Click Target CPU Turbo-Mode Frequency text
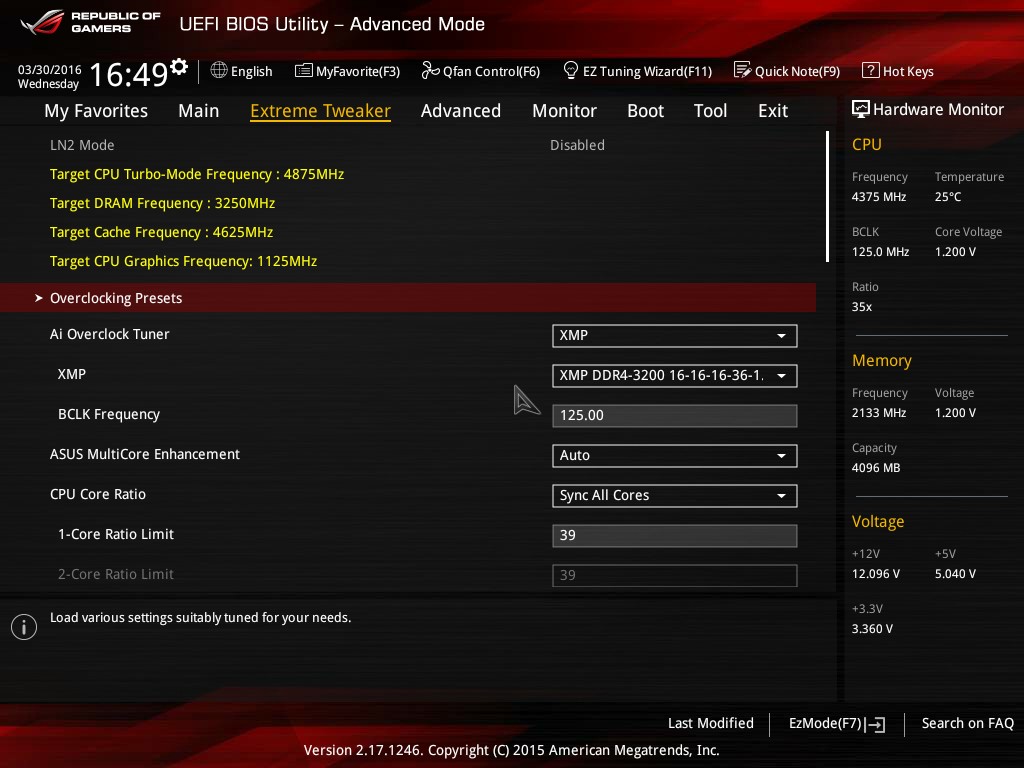The image size is (1024, 768). pos(197,174)
